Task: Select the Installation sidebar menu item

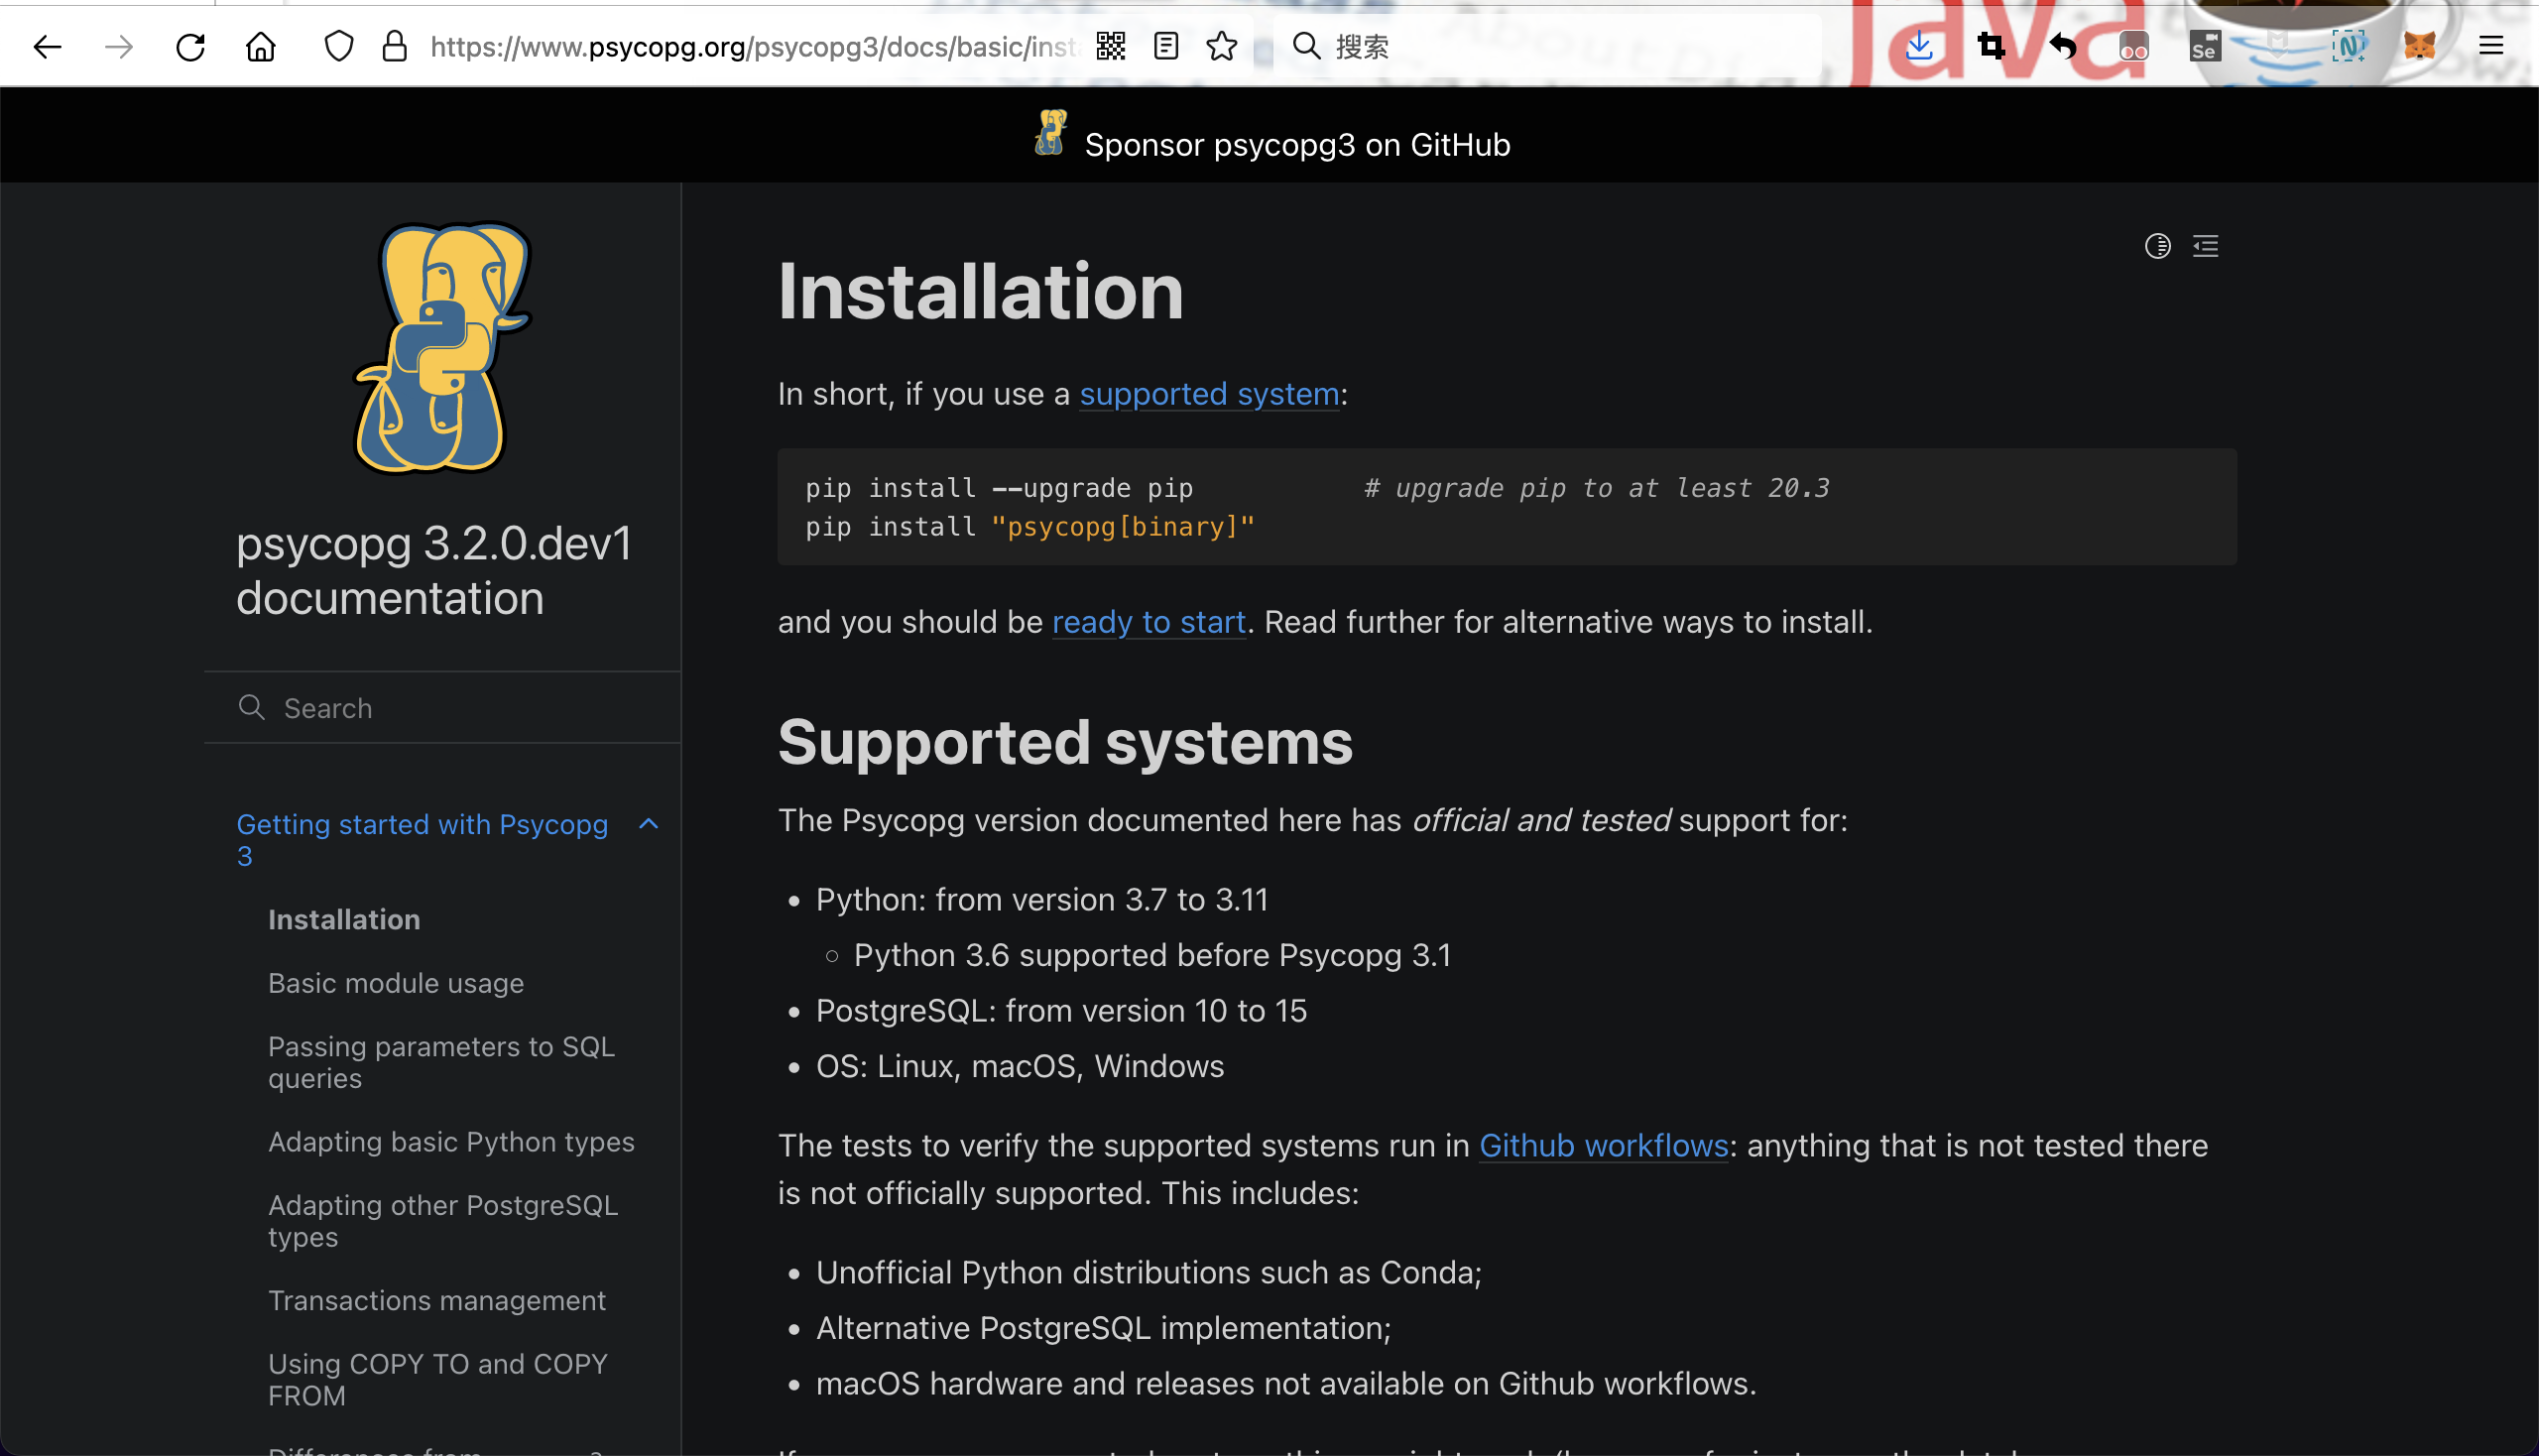Action: [343, 920]
